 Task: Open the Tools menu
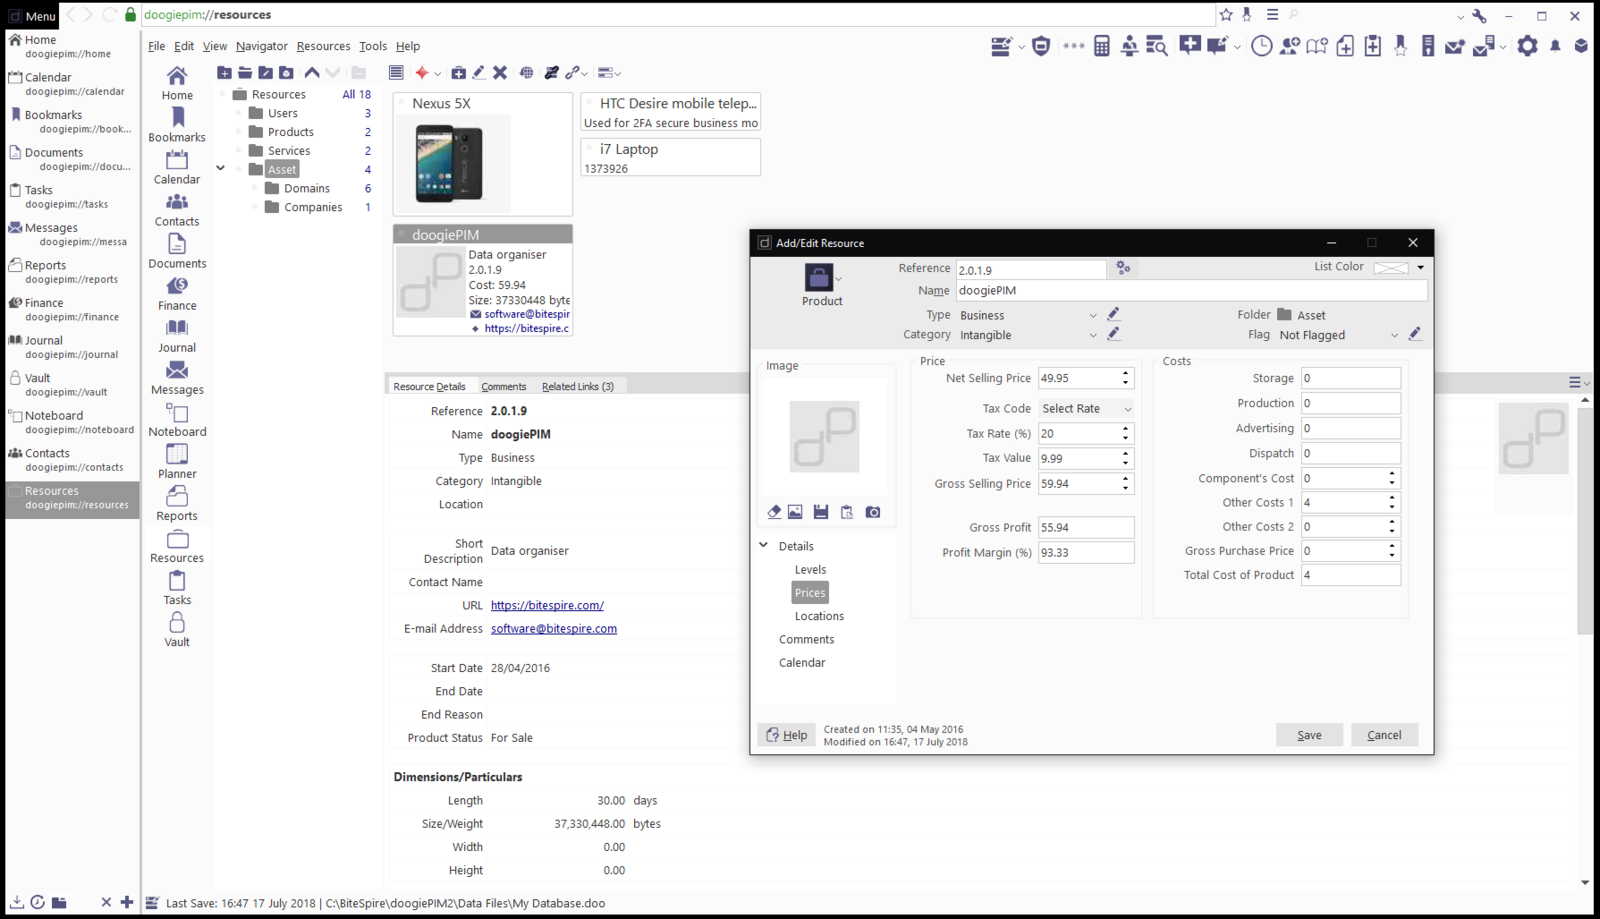pyautogui.click(x=373, y=46)
